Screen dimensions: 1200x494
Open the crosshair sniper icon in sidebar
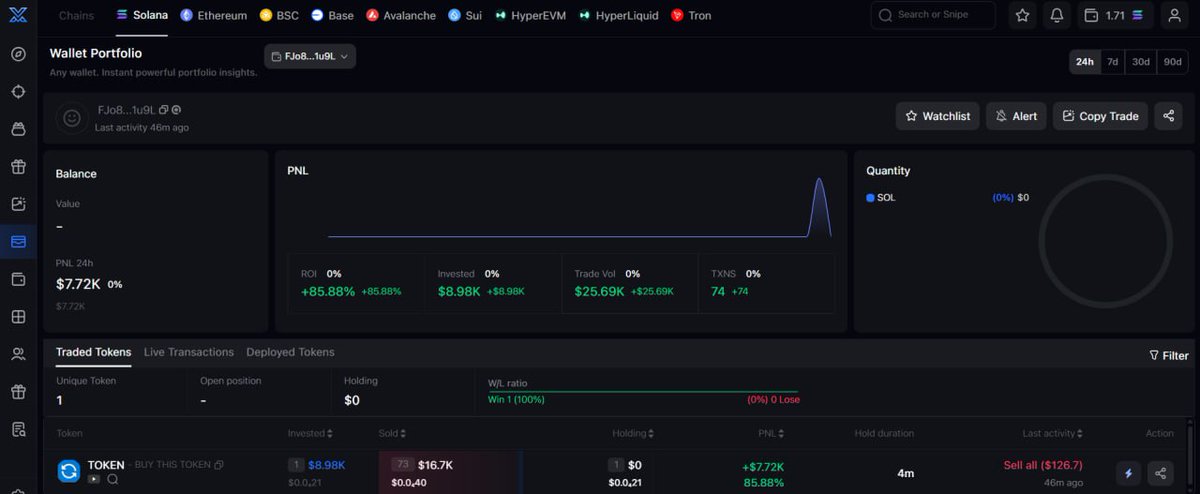(x=18, y=92)
